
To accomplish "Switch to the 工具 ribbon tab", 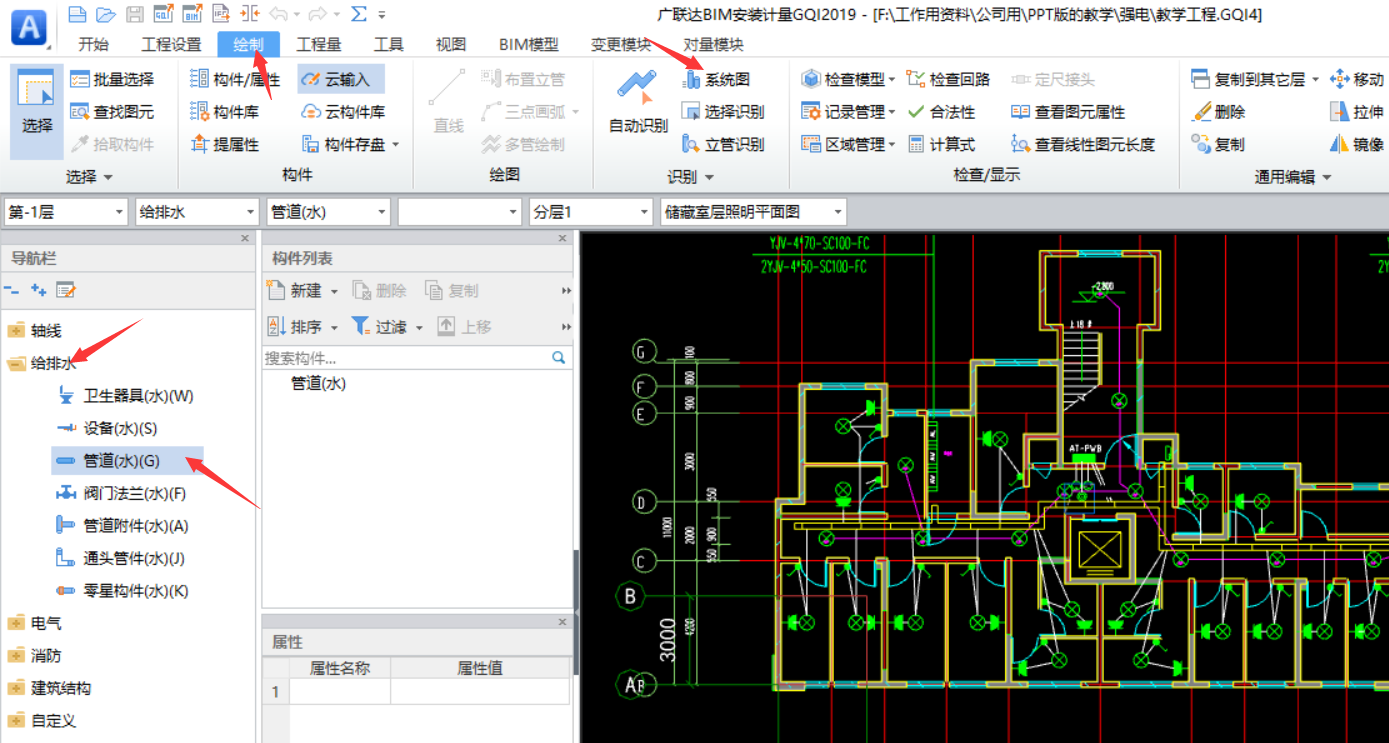I will [388, 44].
